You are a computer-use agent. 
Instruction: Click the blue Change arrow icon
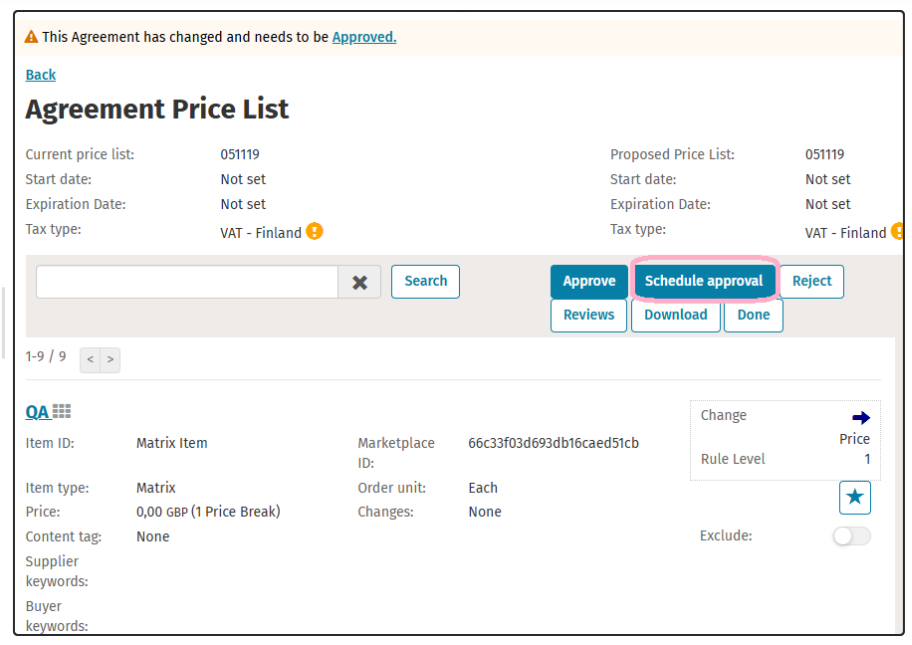coord(860,417)
